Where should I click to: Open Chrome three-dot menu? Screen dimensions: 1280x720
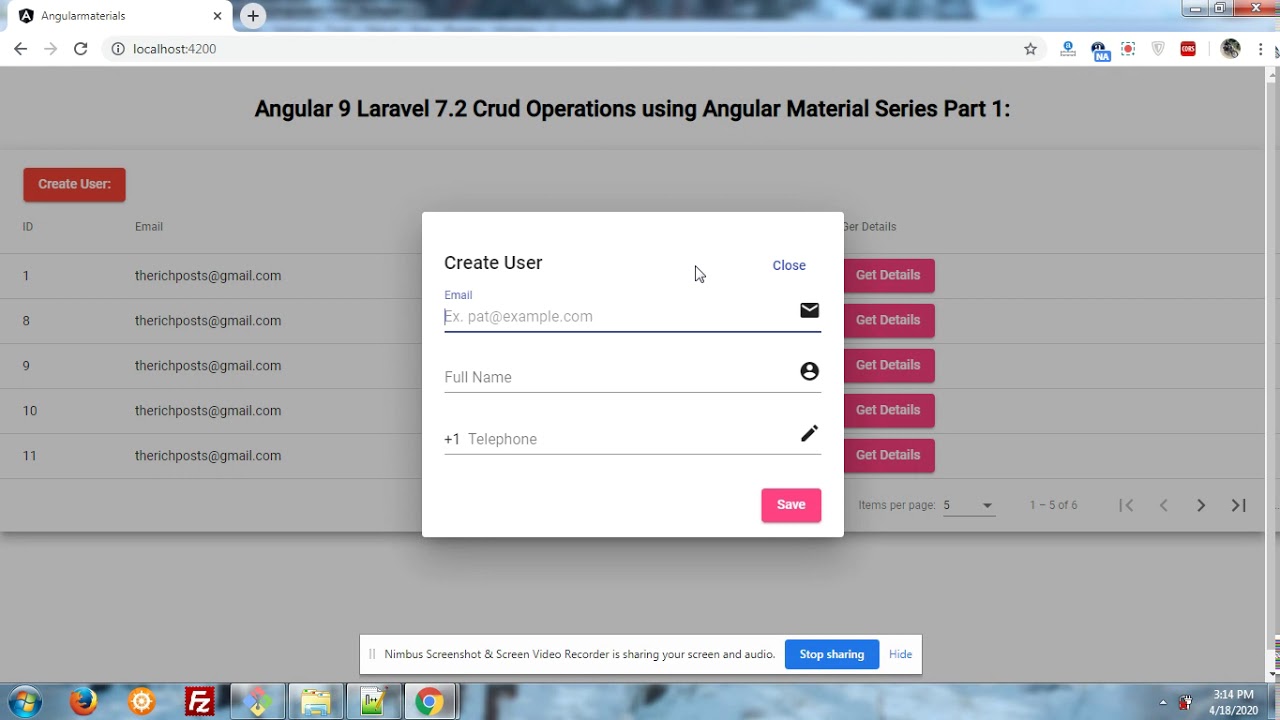(x=1260, y=49)
